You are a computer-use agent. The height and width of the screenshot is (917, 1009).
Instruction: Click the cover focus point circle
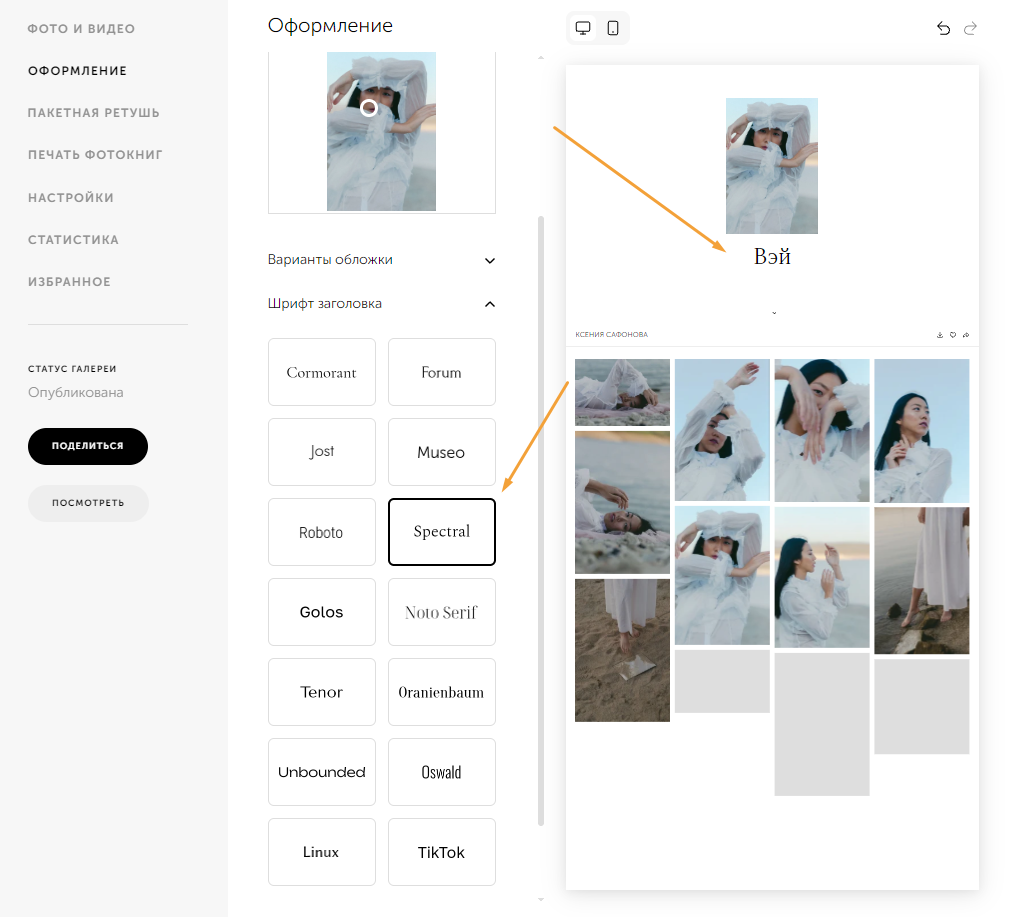click(x=369, y=107)
